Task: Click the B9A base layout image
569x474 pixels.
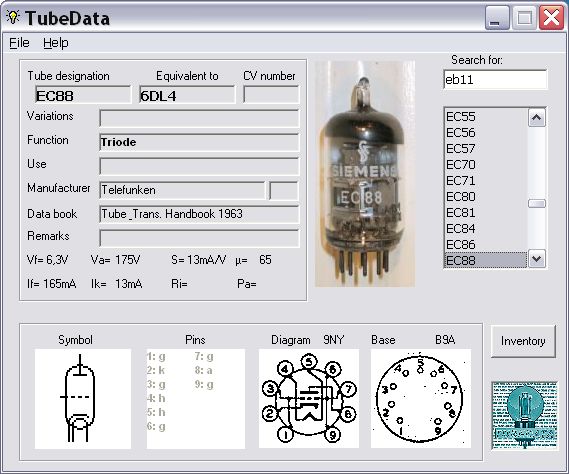Action: tap(421, 399)
